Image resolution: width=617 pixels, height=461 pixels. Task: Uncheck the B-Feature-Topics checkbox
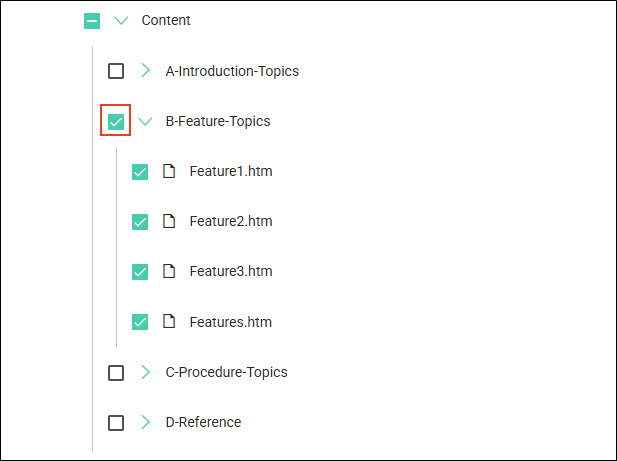[116, 122]
